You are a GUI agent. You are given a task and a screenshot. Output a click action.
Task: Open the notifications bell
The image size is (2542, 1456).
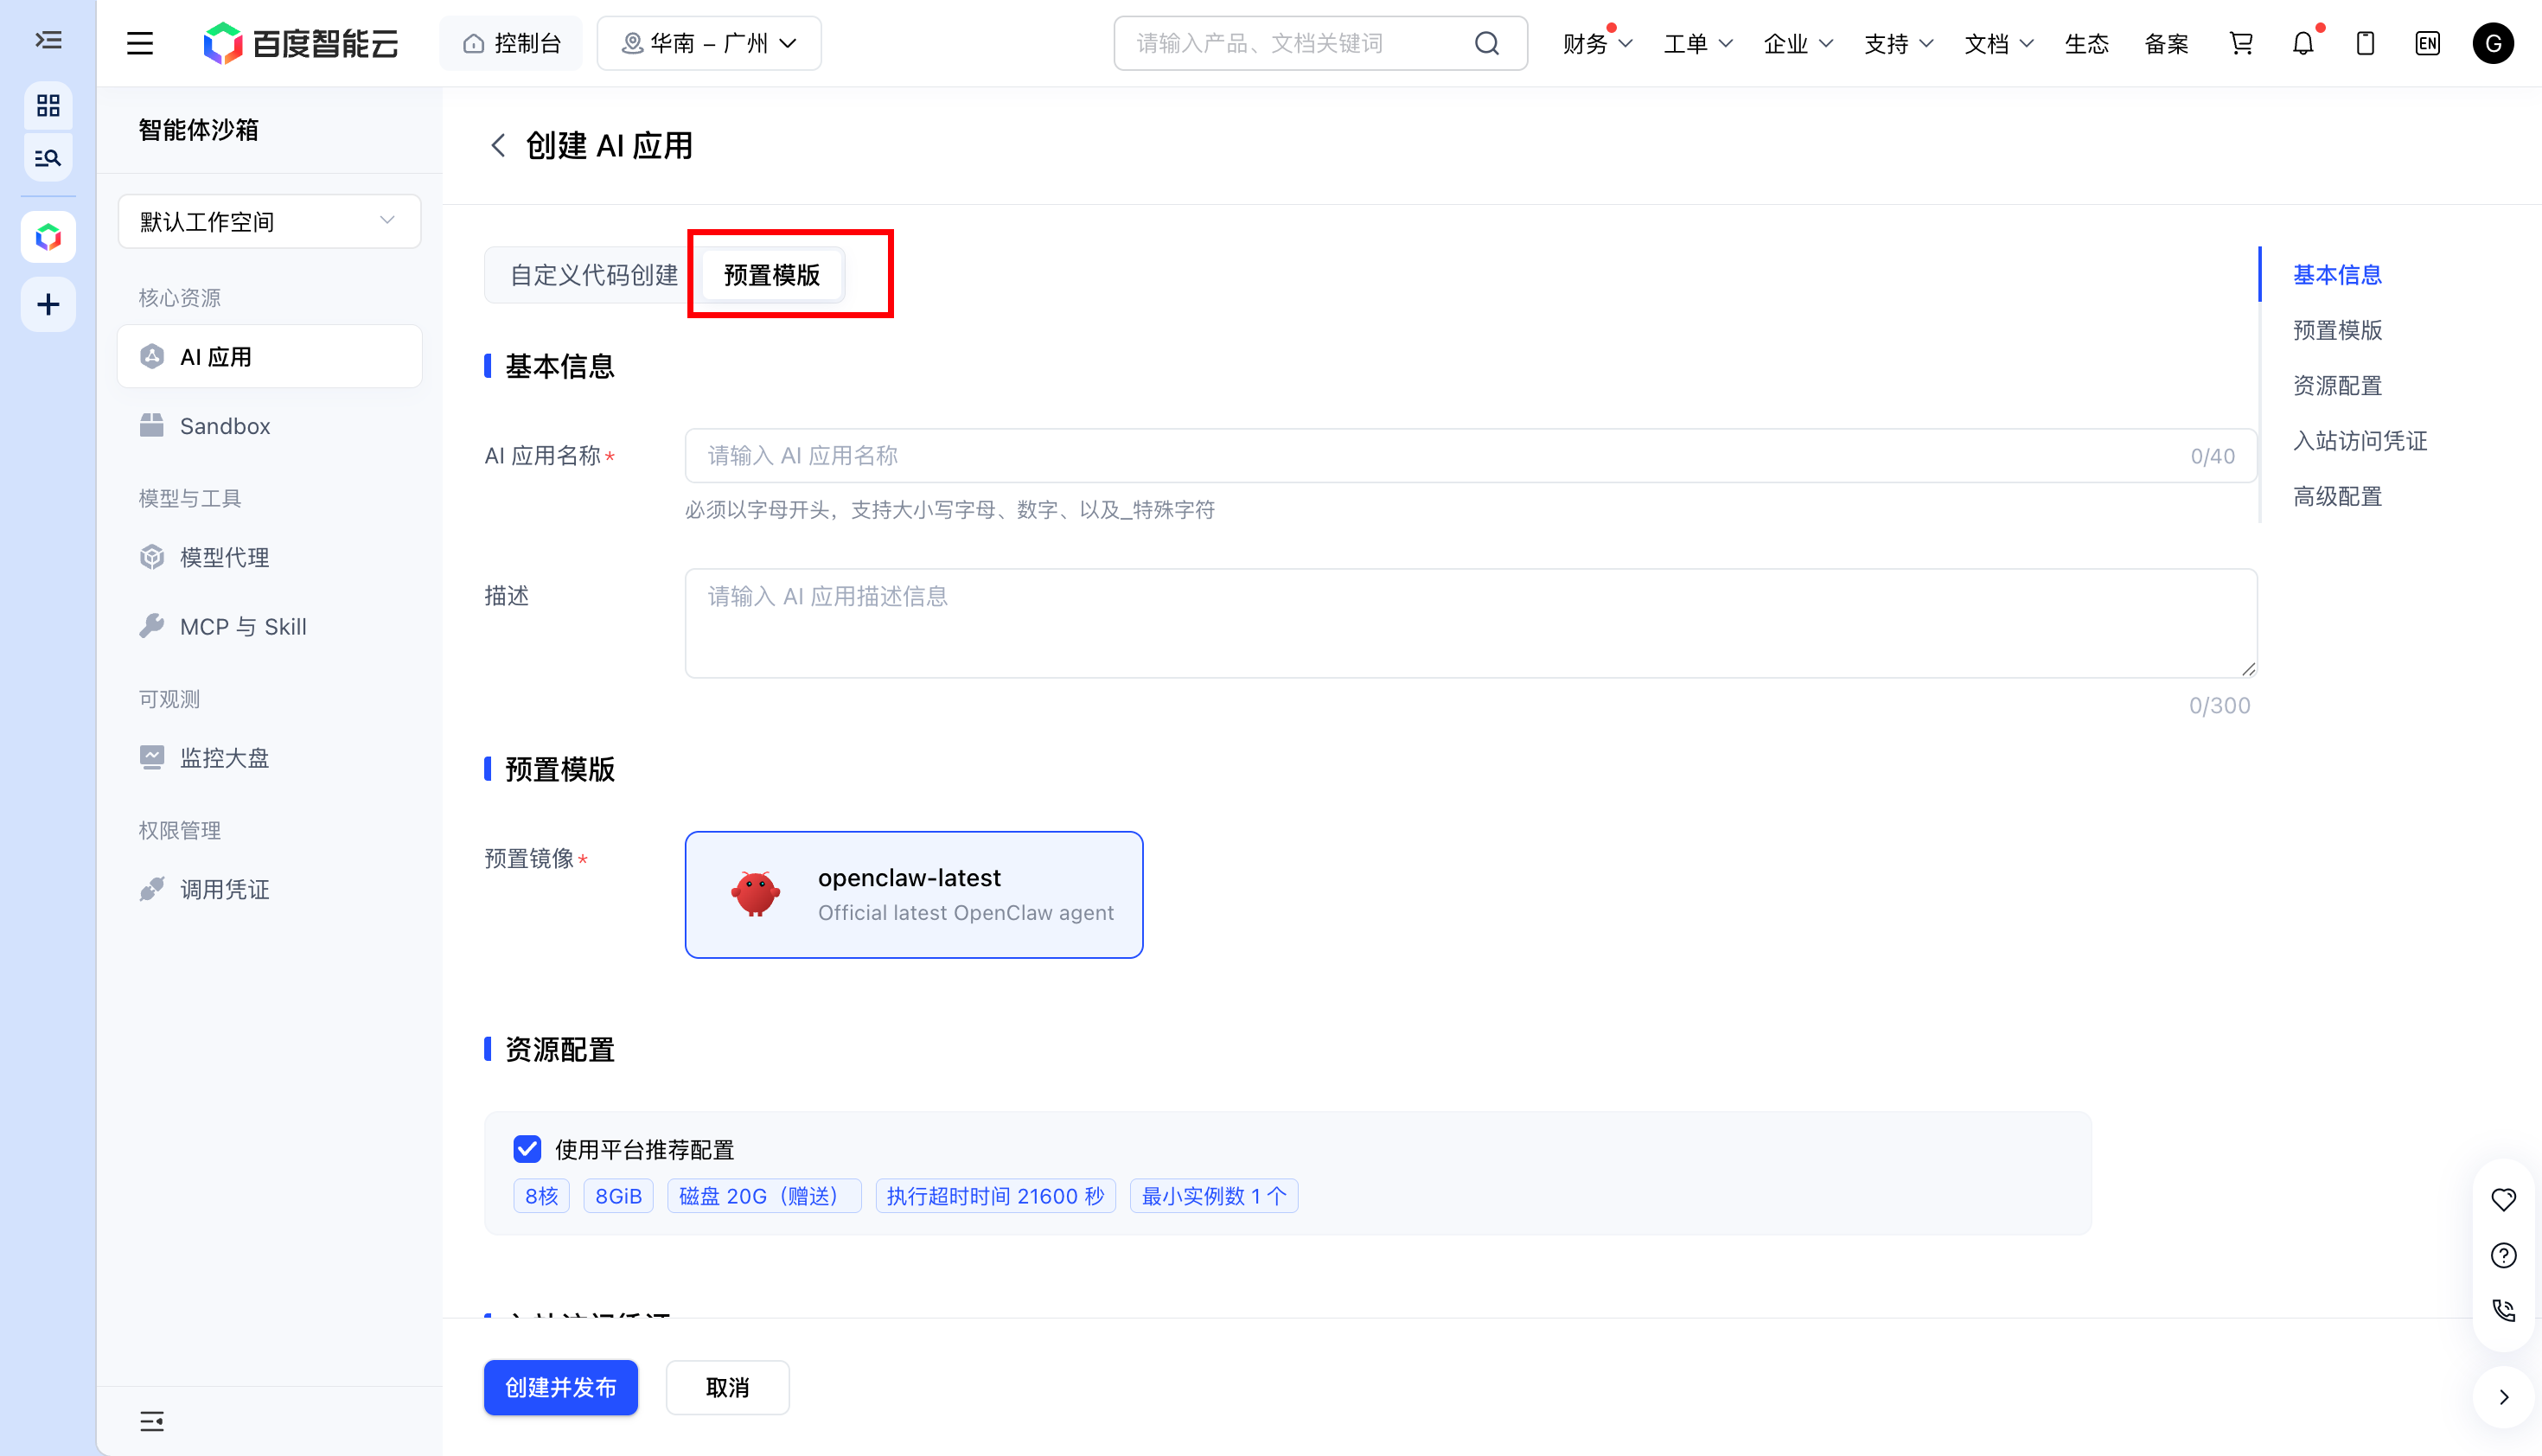click(x=2303, y=43)
